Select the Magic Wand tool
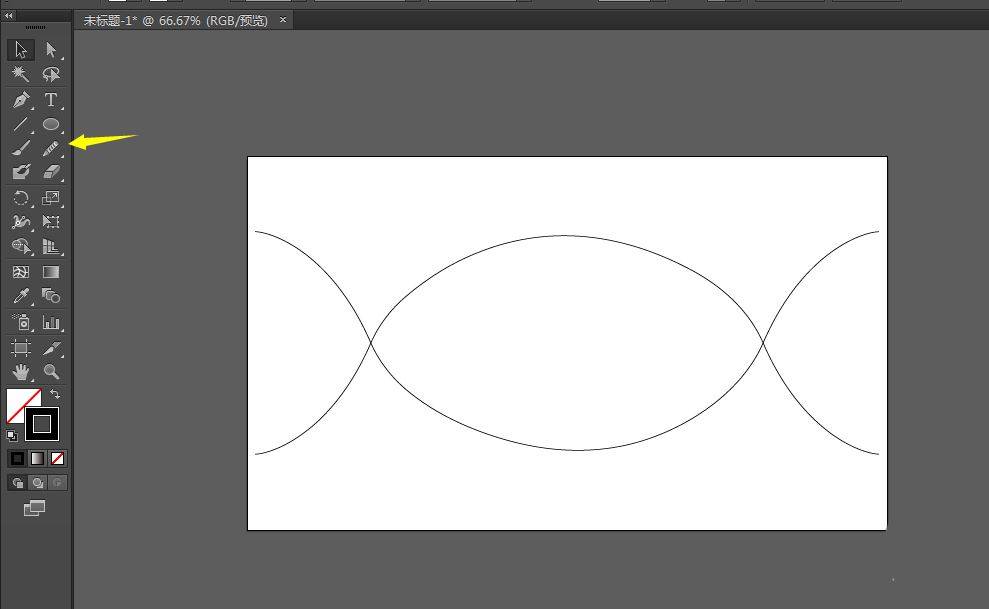This screenshot has height=609, width=989. tap(21, 75)
